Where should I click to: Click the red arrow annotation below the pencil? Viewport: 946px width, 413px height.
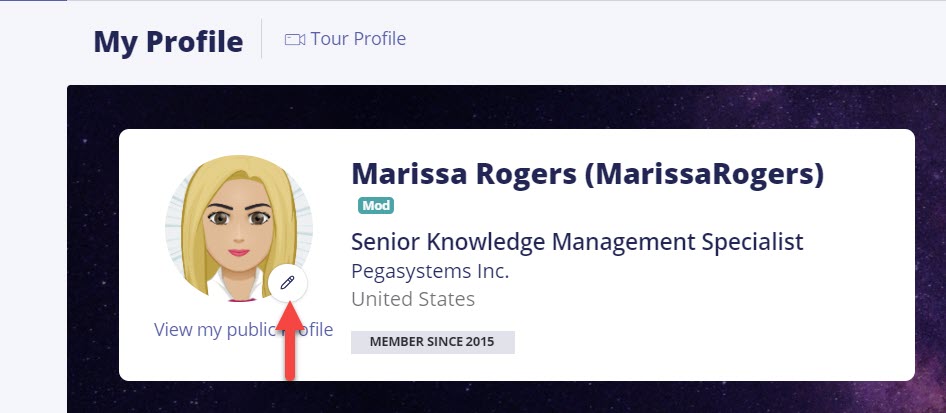tap(290, 341)
